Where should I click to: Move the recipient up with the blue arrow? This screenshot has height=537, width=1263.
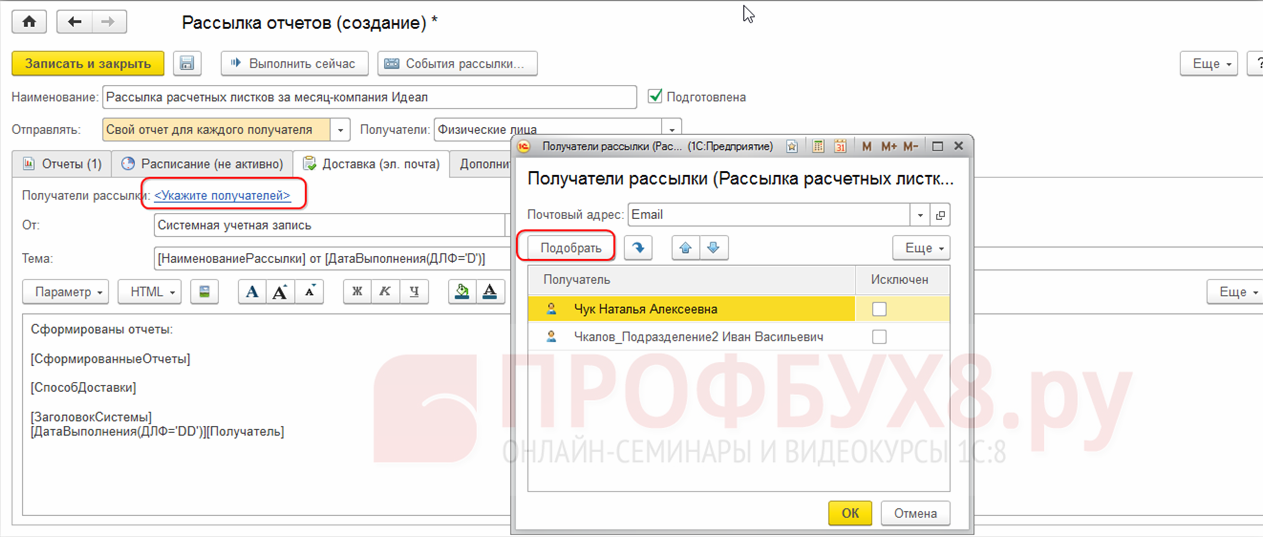click(688, 247)
